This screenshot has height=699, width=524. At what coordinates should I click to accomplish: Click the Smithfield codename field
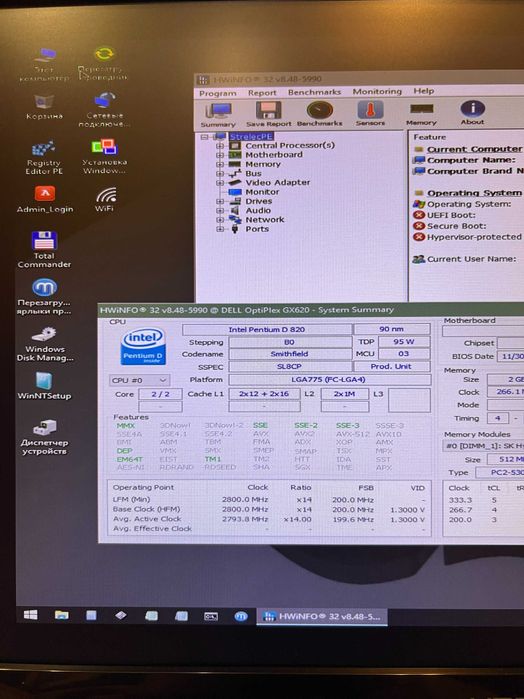(x=289, y=354)
